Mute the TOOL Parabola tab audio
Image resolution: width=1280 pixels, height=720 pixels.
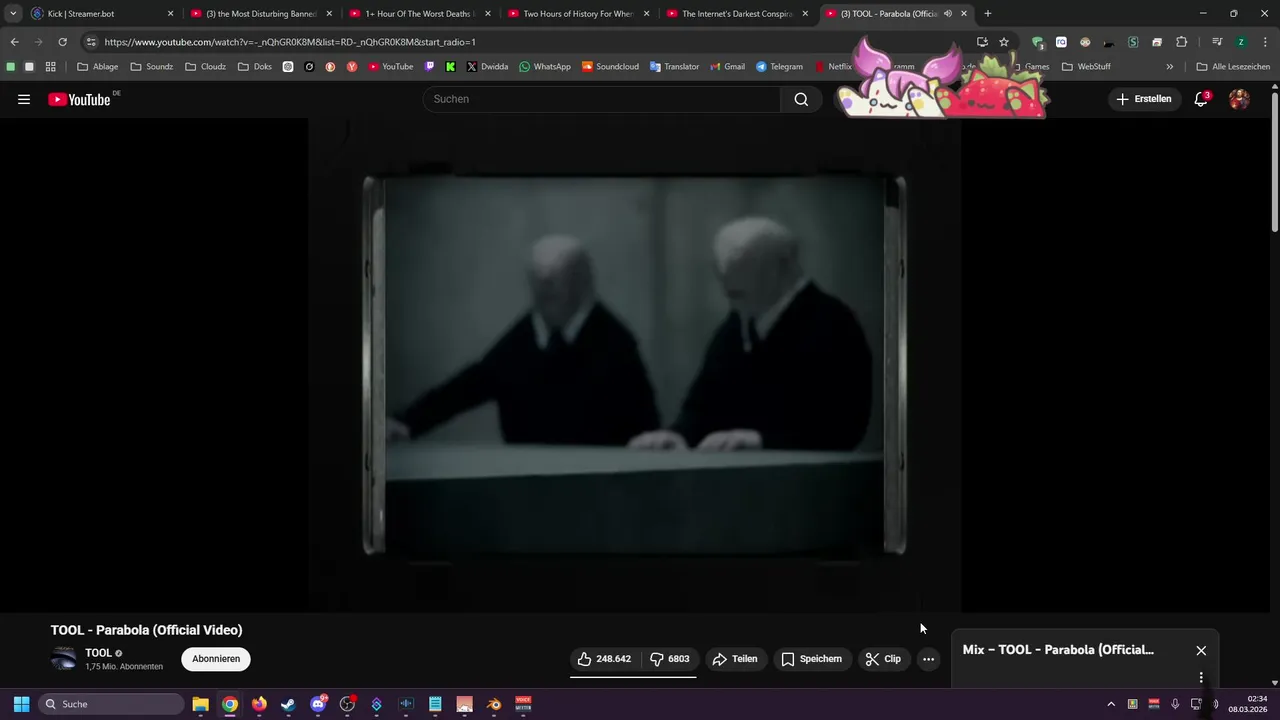(x=948, y=14)
